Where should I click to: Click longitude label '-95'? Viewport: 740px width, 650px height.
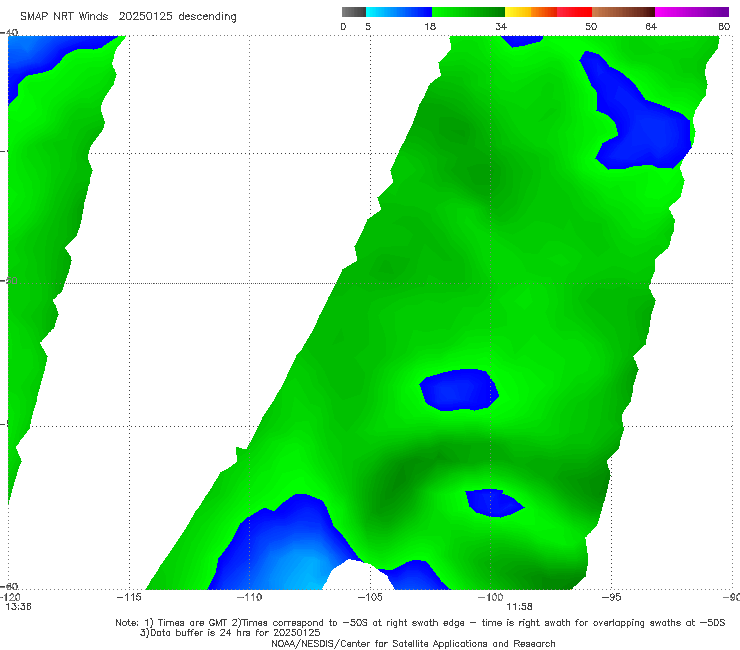(611, 597)
